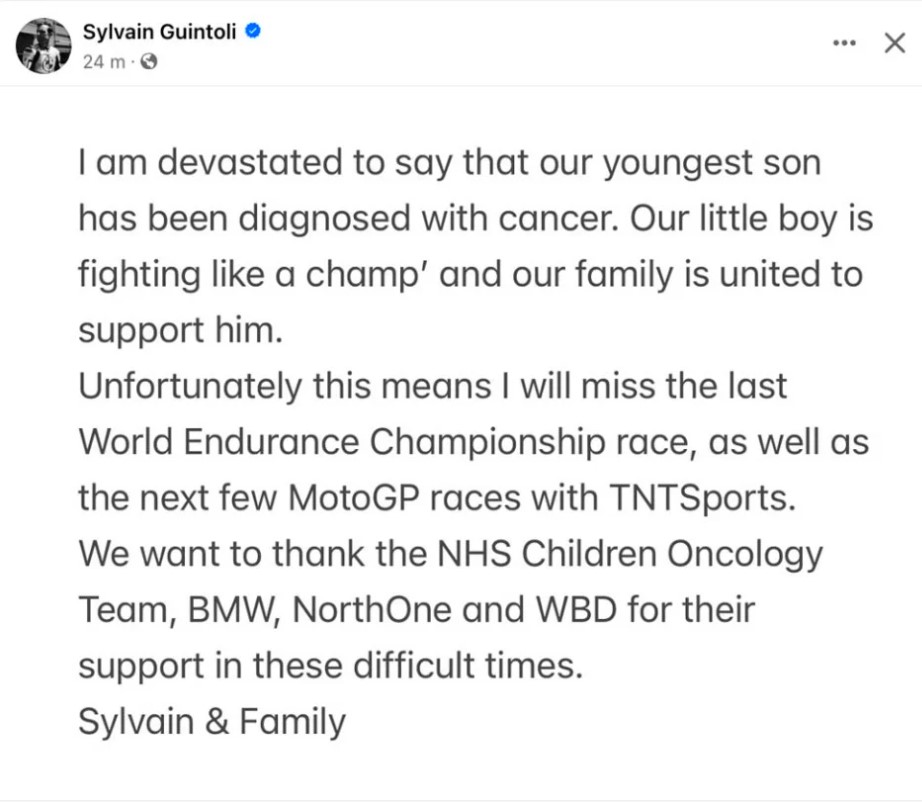Click the word 'cancer' in the post
The image size is (922, 802).
click(558, 219)
